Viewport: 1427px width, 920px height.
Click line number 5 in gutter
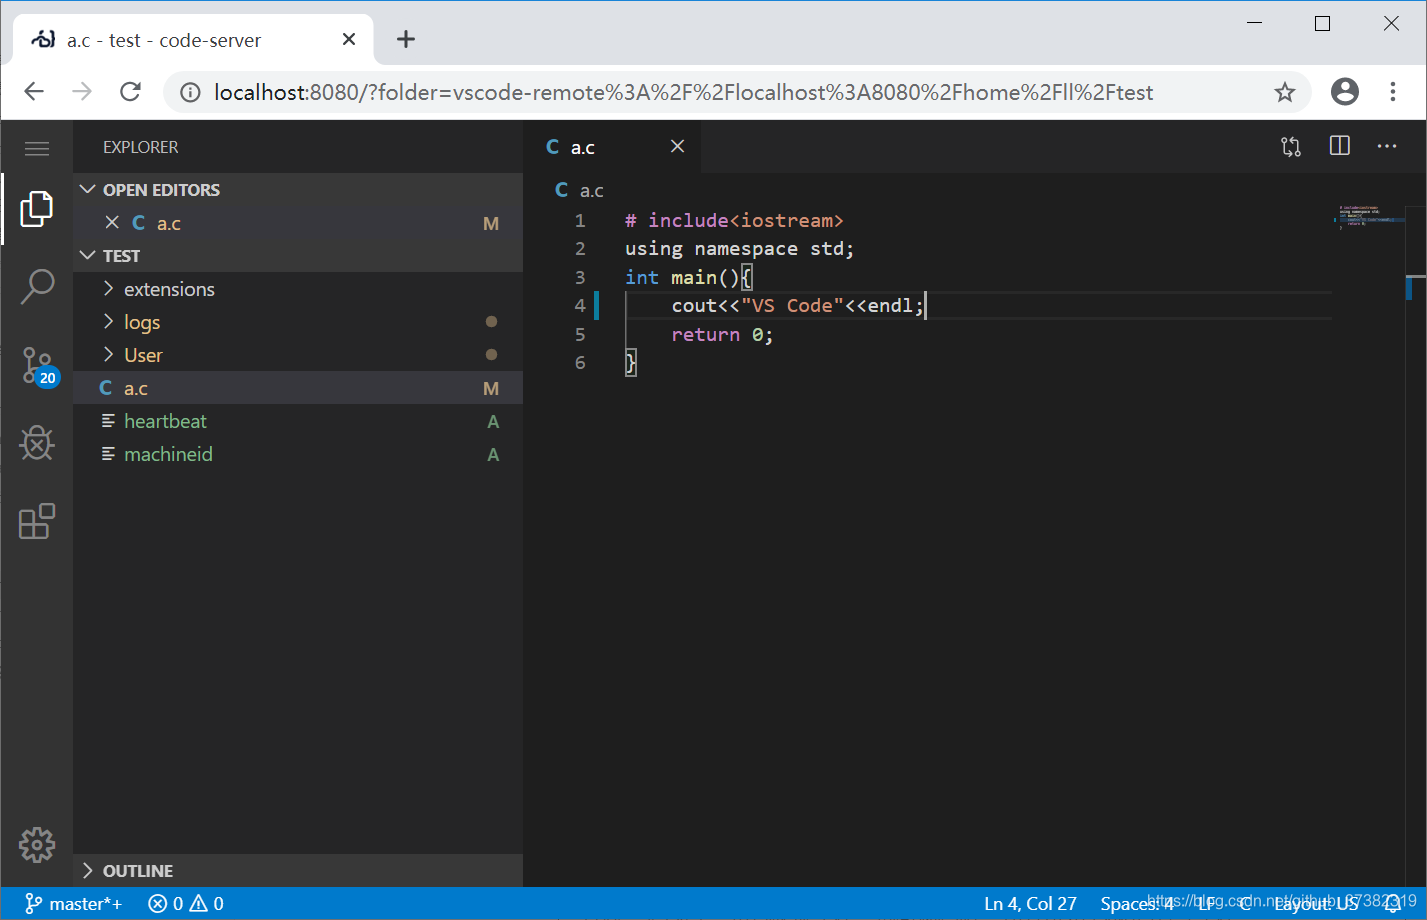[x=580, y=334]
